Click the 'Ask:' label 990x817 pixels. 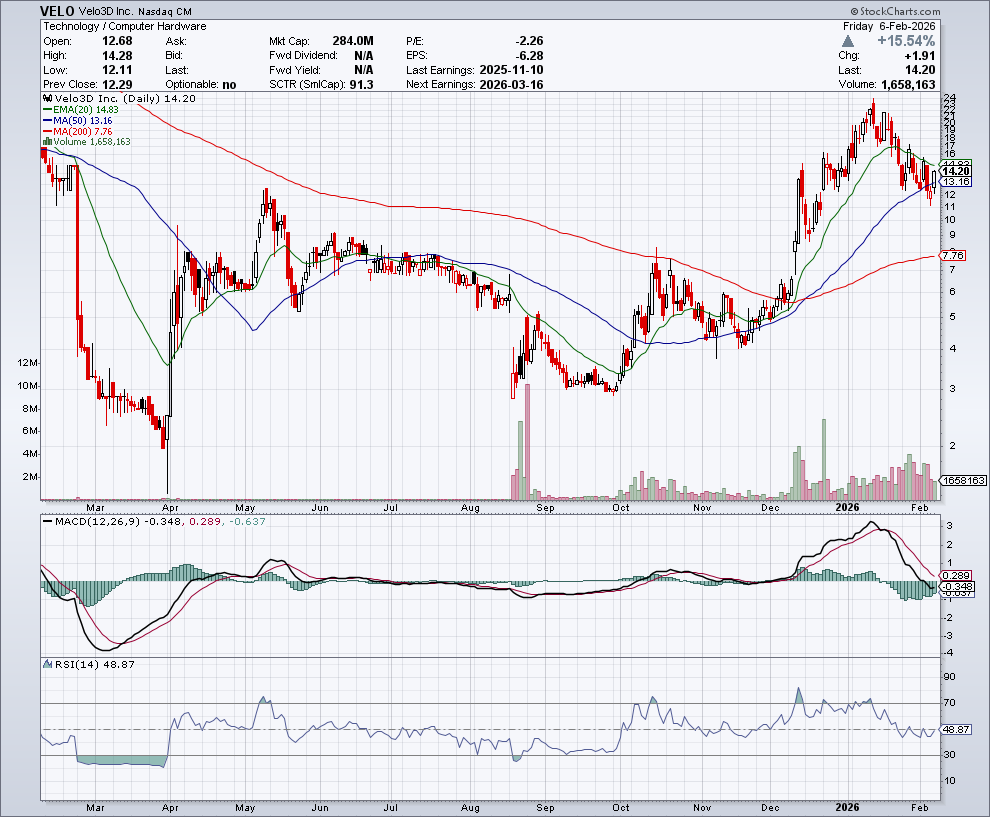tap(176, 41)
